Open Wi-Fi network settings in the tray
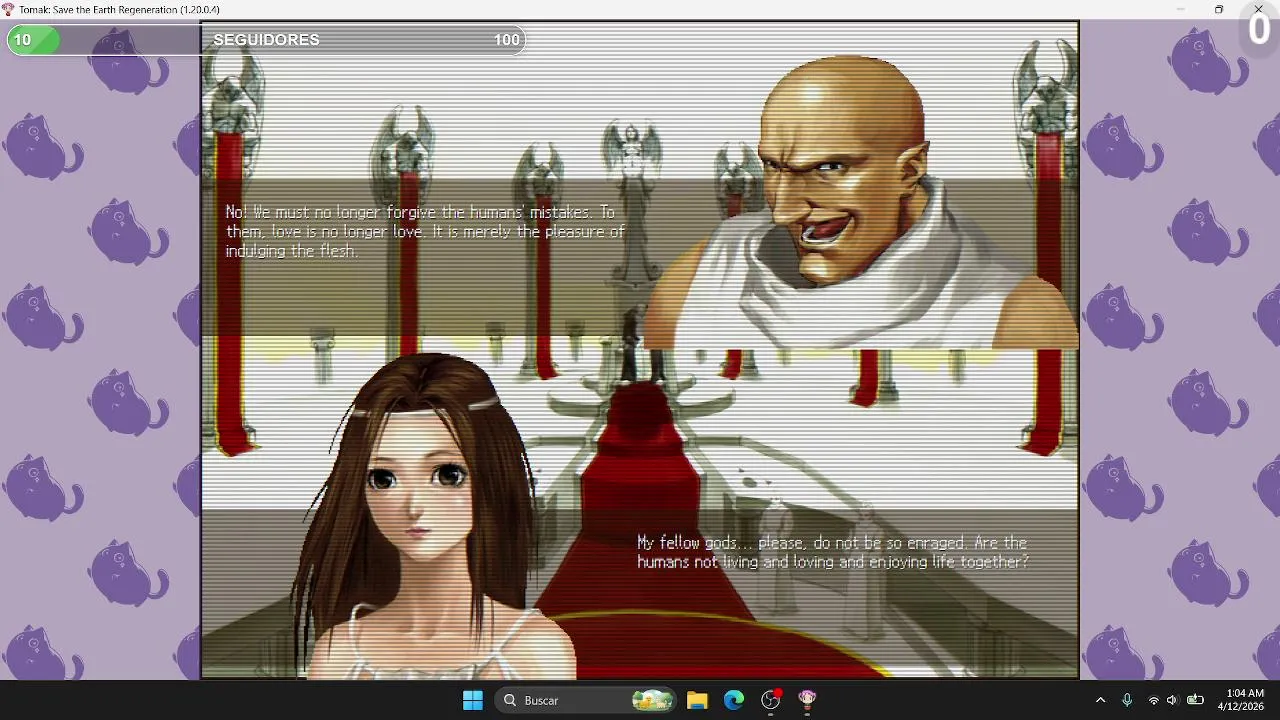 tap(1154, 700)
